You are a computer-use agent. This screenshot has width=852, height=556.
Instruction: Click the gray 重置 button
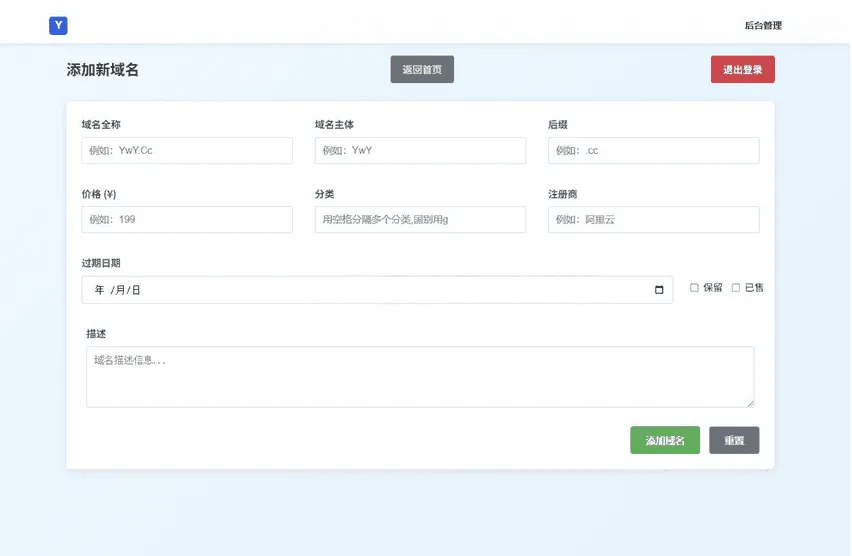tap(734, 440)
